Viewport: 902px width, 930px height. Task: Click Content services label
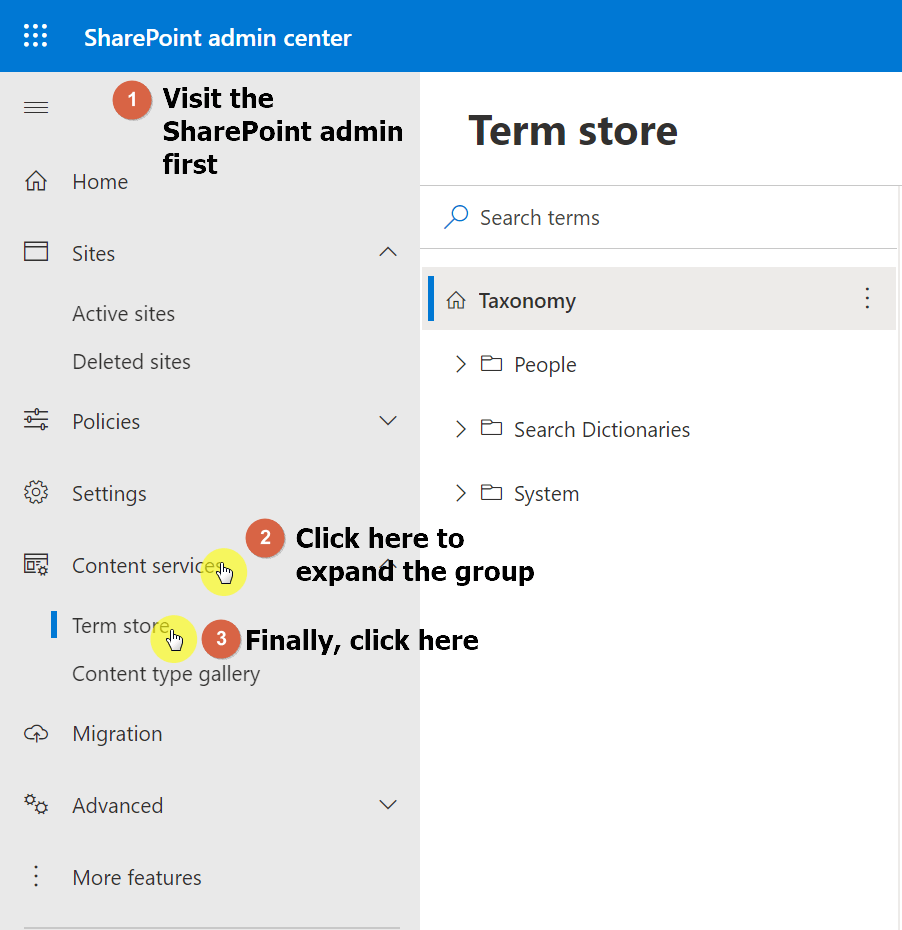click(145, 565)
